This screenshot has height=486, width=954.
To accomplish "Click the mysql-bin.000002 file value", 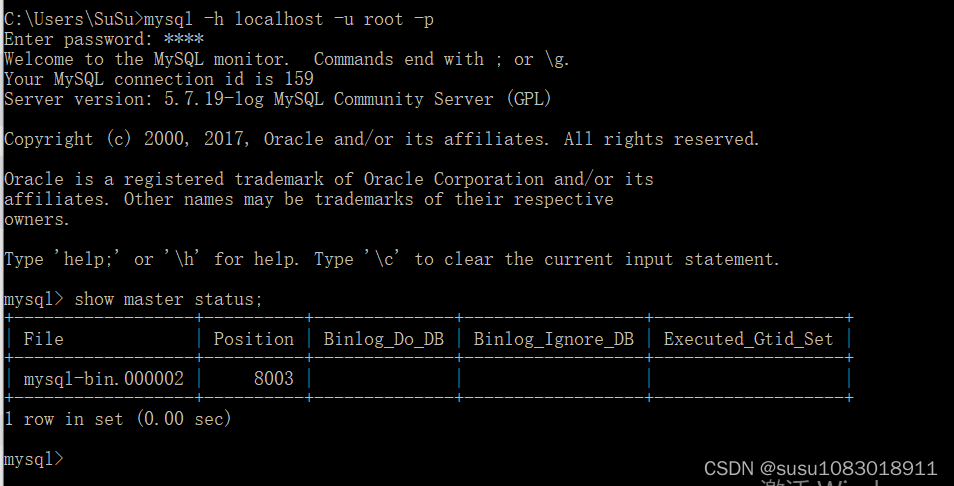I will 103,379.
